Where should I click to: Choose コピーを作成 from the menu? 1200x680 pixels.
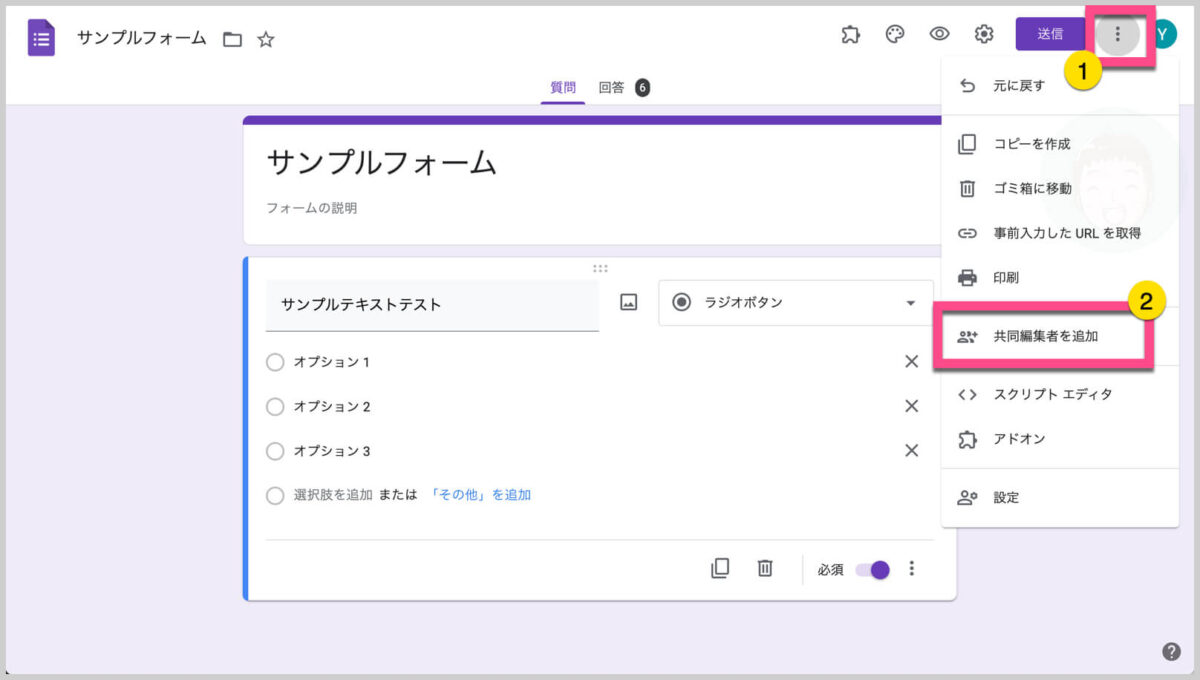(1060, 144)
